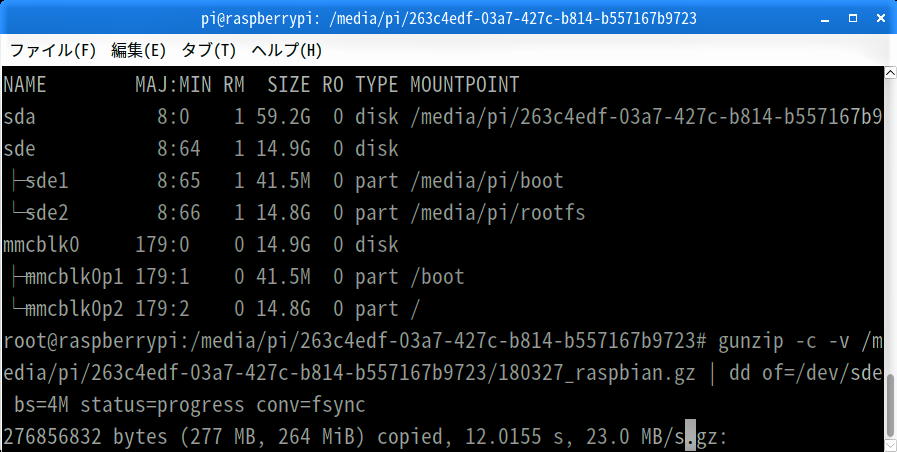897x452 pixels.
Task: Open the 編集(E) menu
Action: 138,51
